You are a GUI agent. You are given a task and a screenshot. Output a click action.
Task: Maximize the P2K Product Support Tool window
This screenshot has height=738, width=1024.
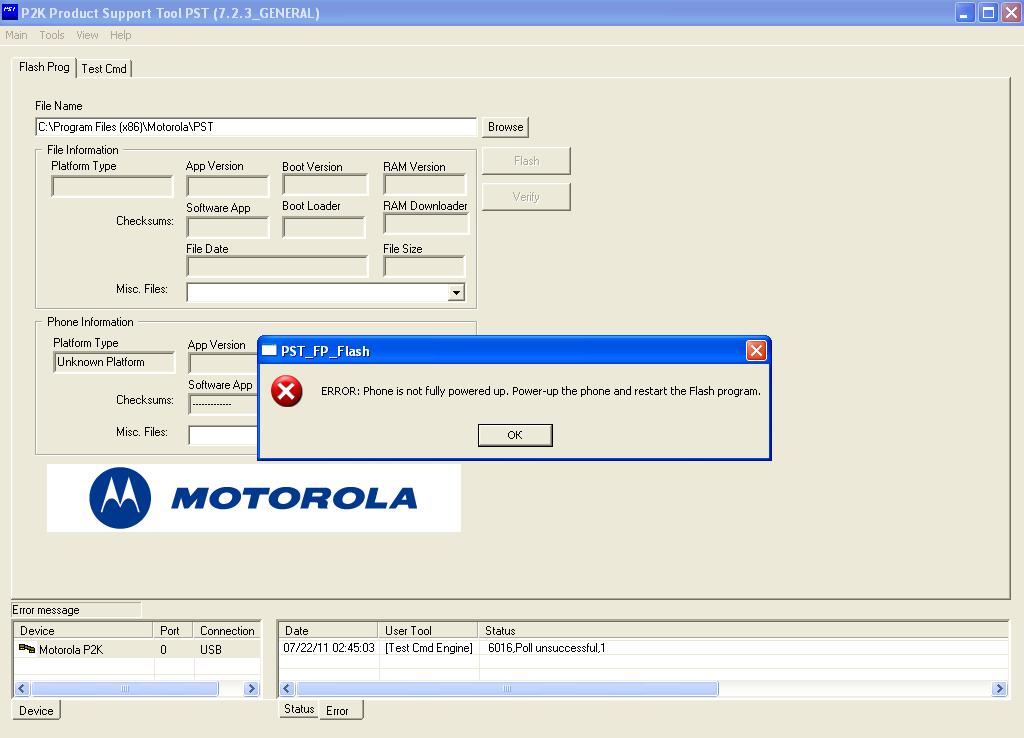[989, 12]
